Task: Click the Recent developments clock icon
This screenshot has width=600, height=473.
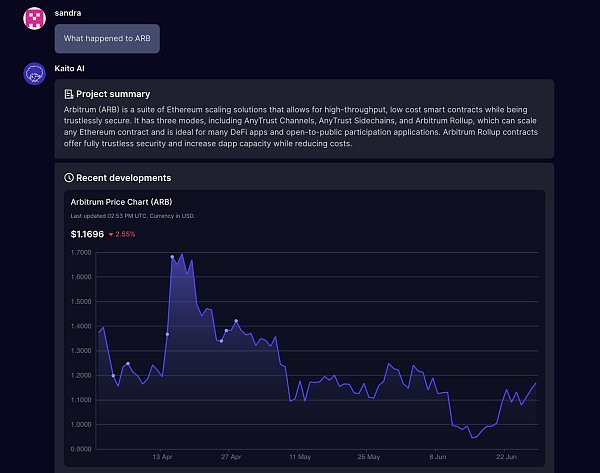Action: coord(69,178)
